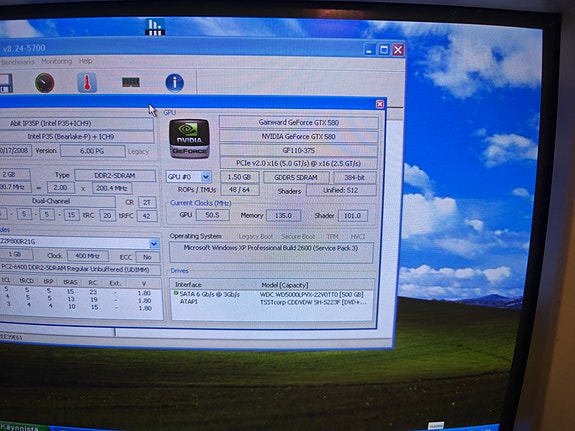Click the Gainward GeForce GTX 580 field
Screen dimensions: 575x431
coord(299,123)
